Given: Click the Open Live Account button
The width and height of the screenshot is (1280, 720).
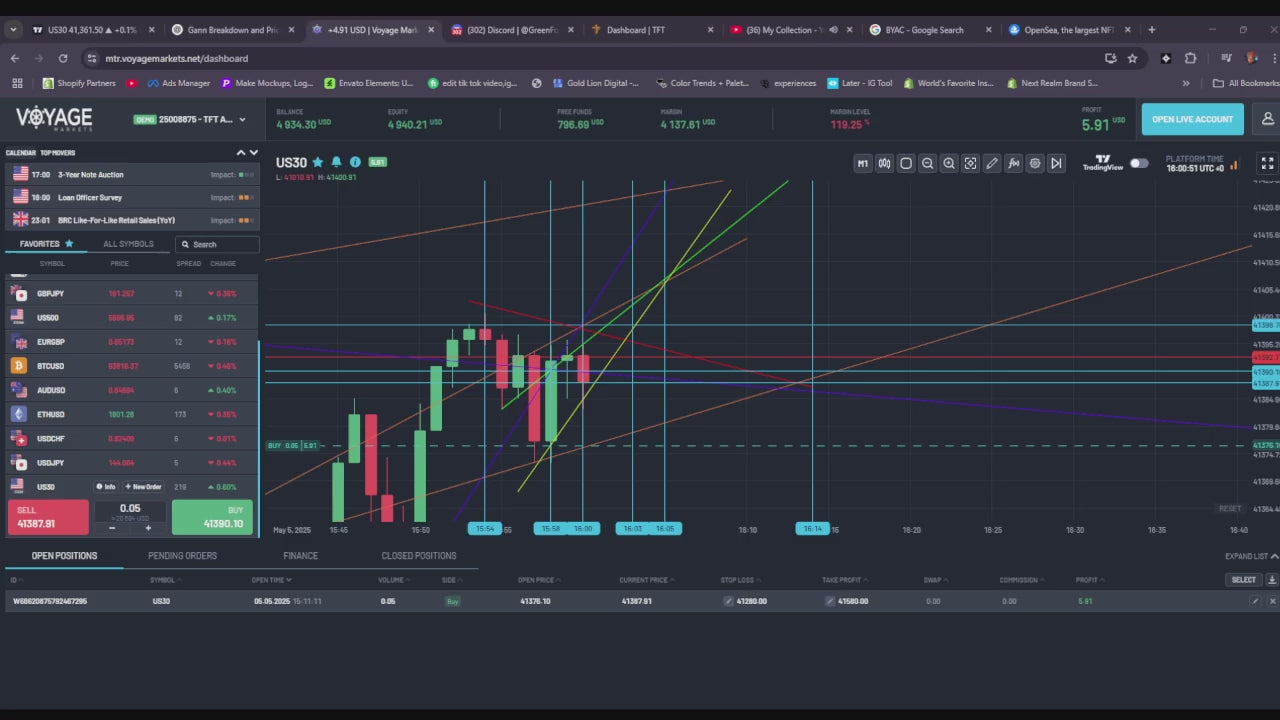Looking at the screenshot, I should click(x=1192, y=119).
